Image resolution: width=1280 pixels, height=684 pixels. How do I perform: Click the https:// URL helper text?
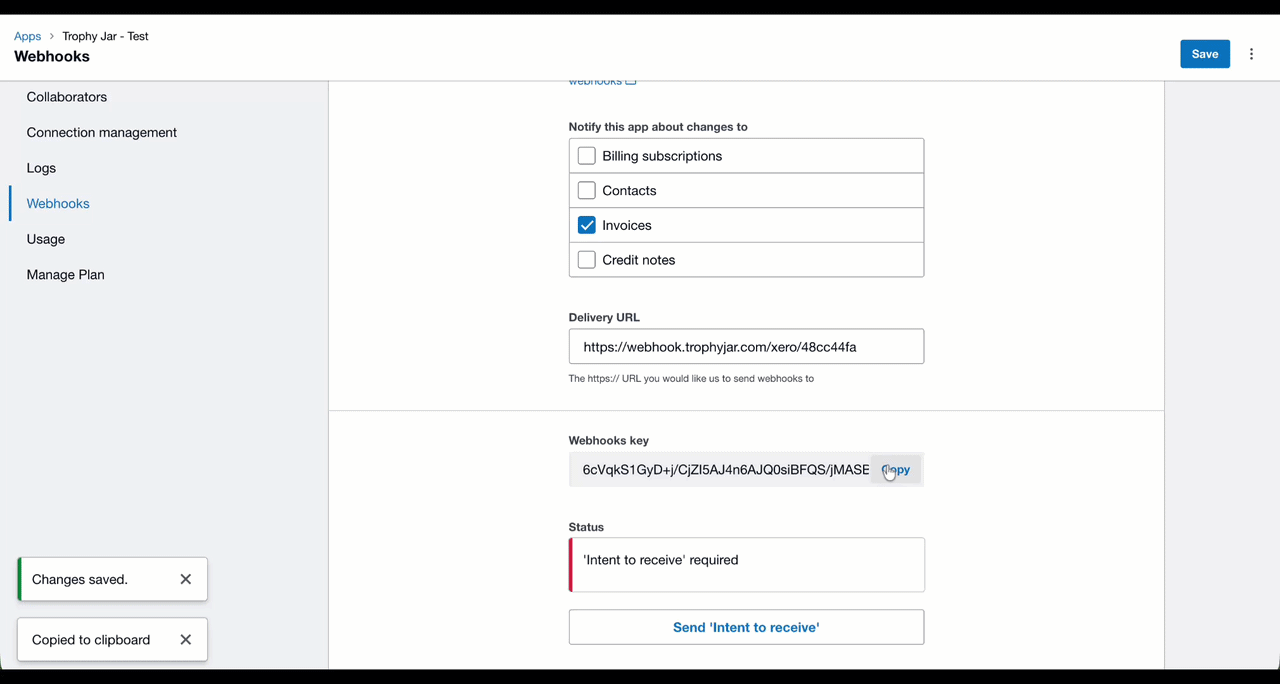(691, 379)
